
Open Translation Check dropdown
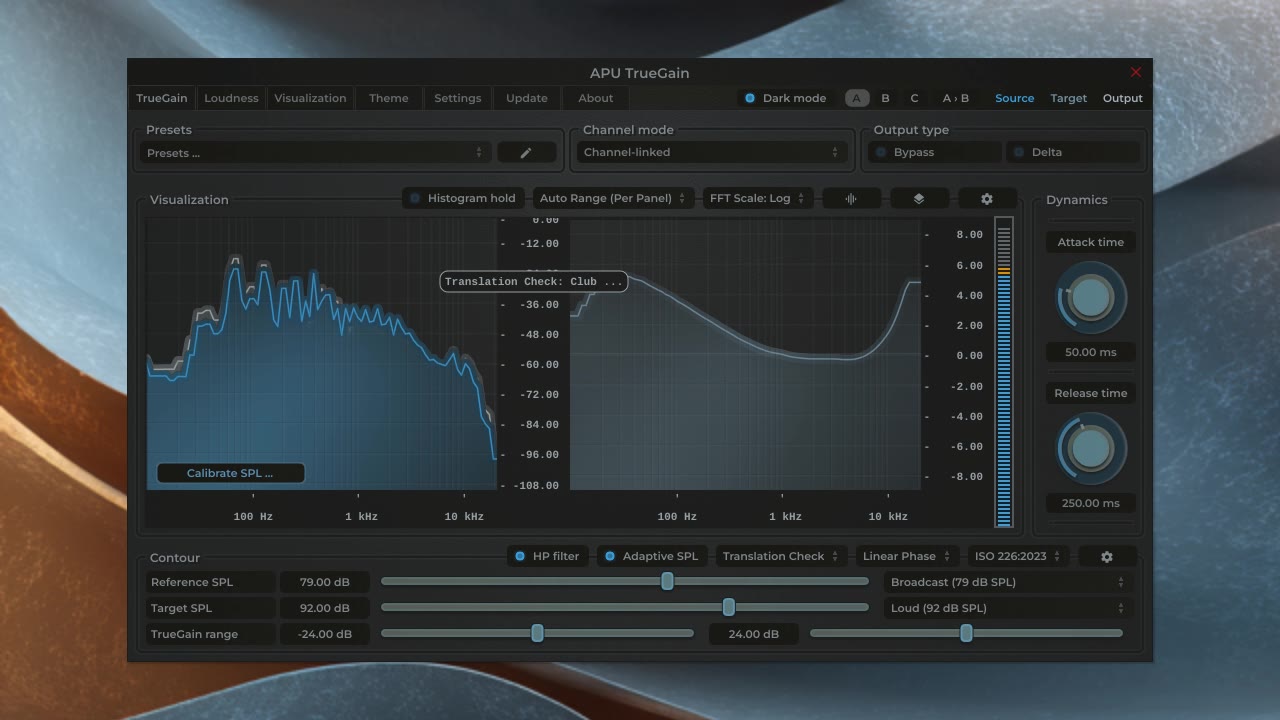[781, 557]
